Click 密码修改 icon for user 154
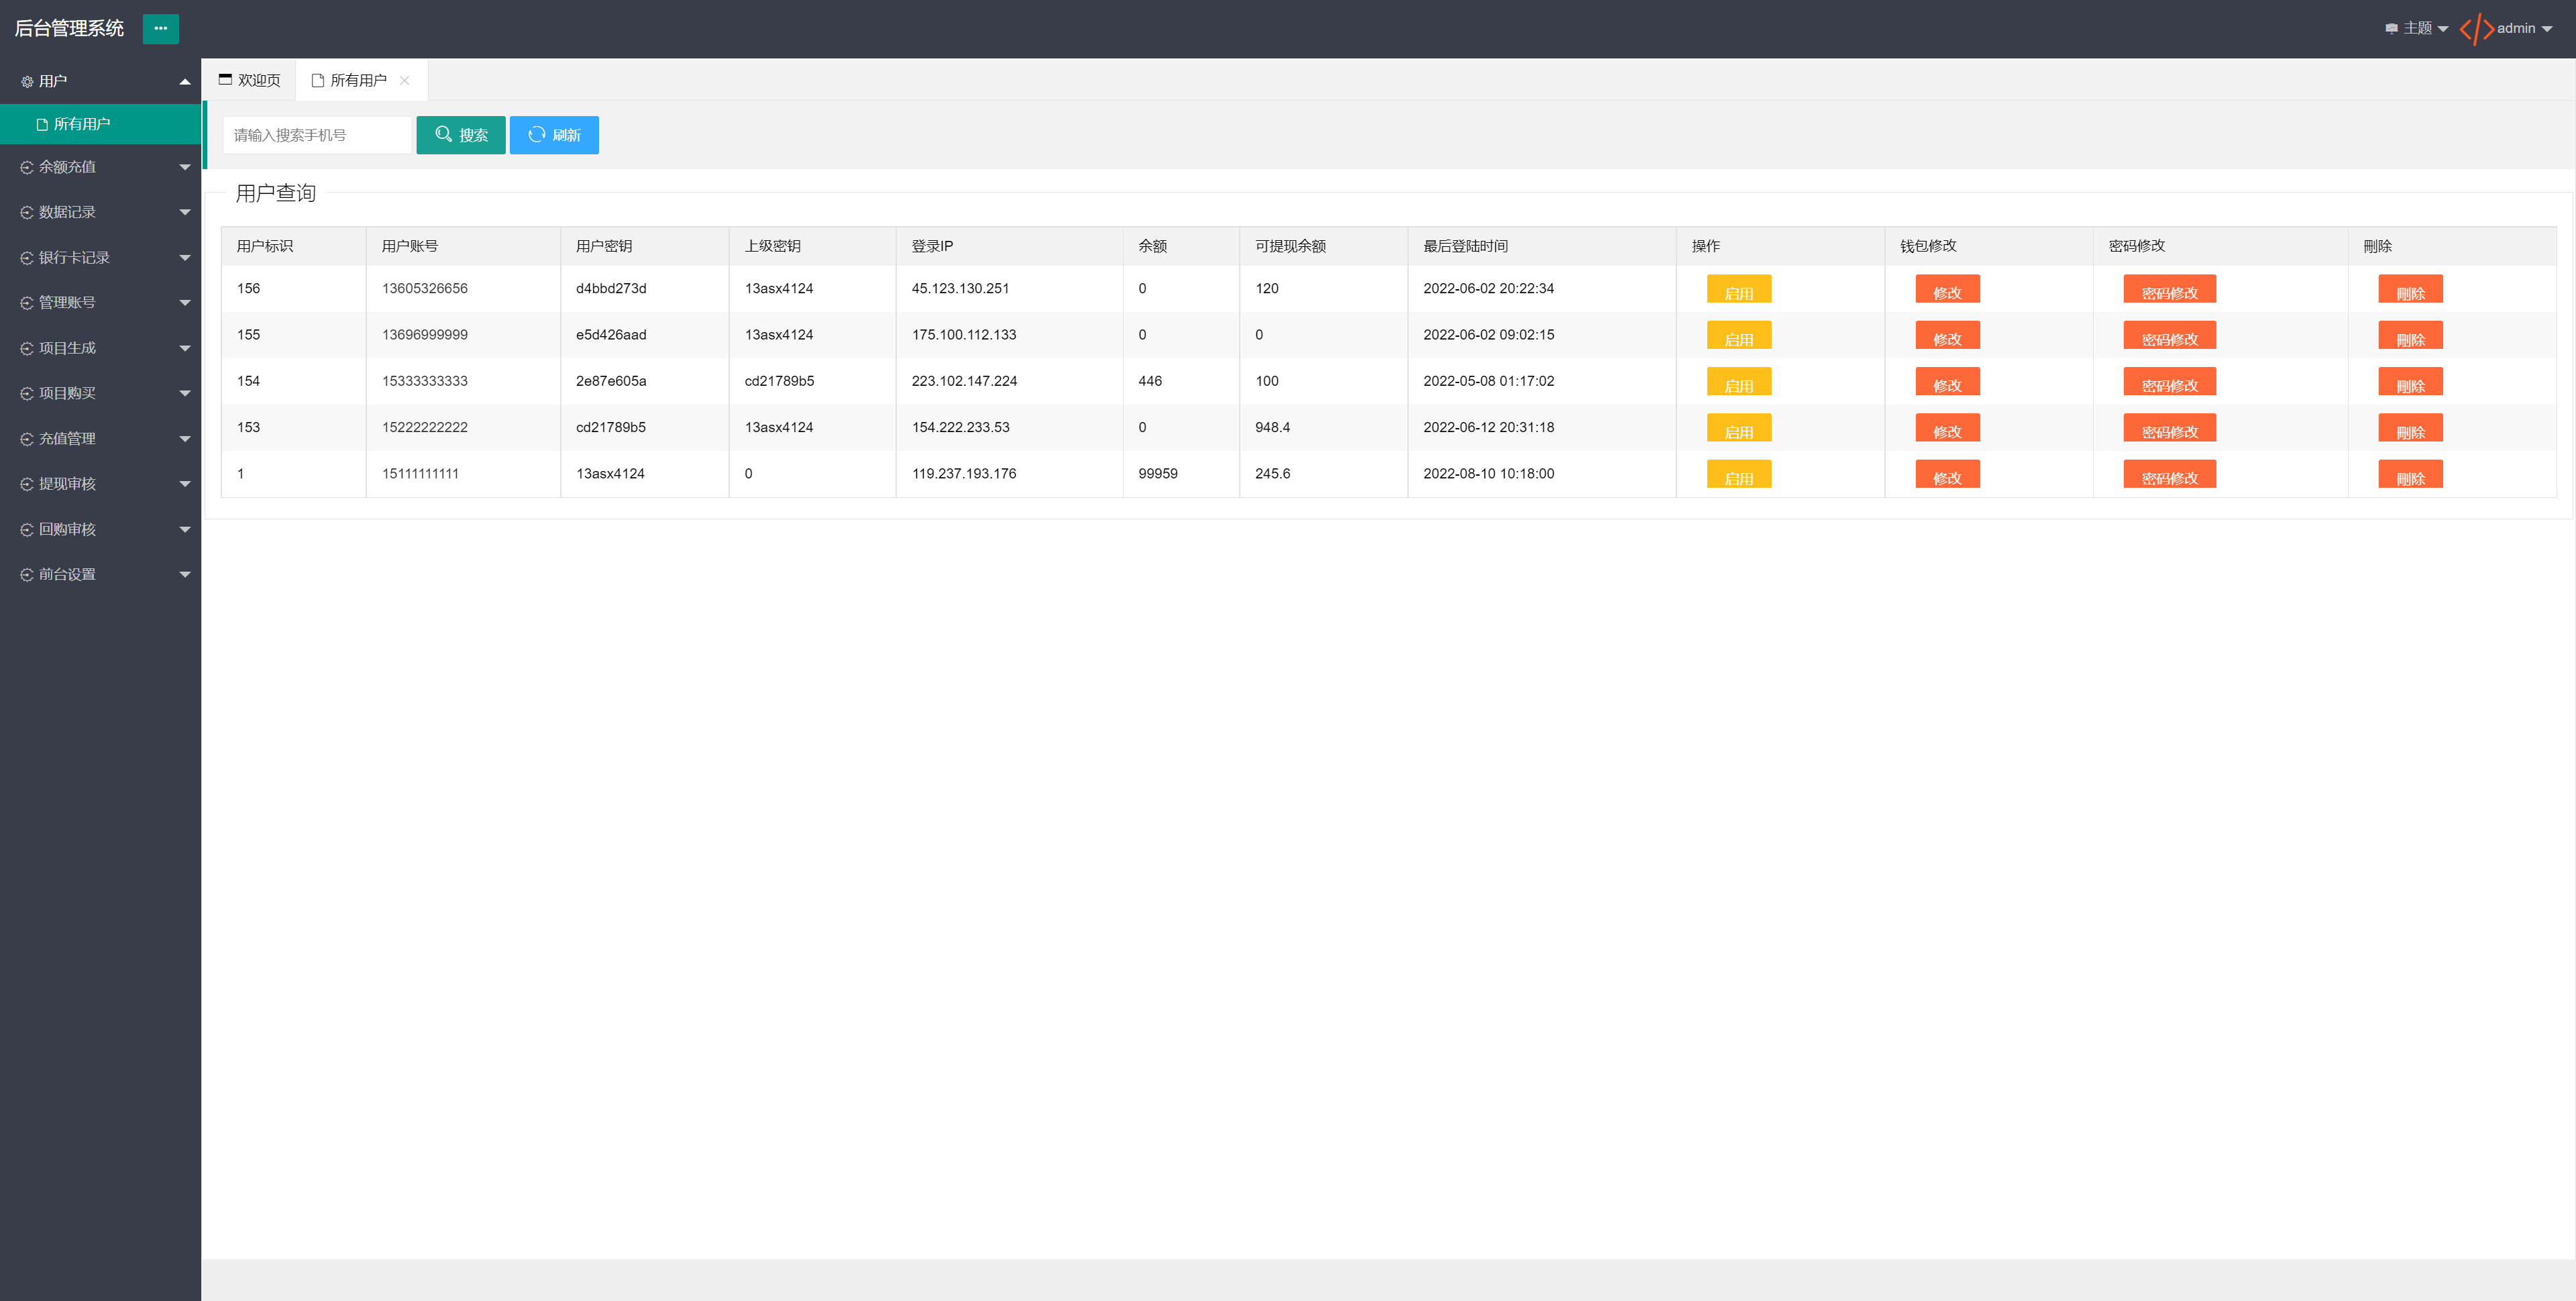This screenshot has height=1301, width=2576. click(x=2168, y=383)
